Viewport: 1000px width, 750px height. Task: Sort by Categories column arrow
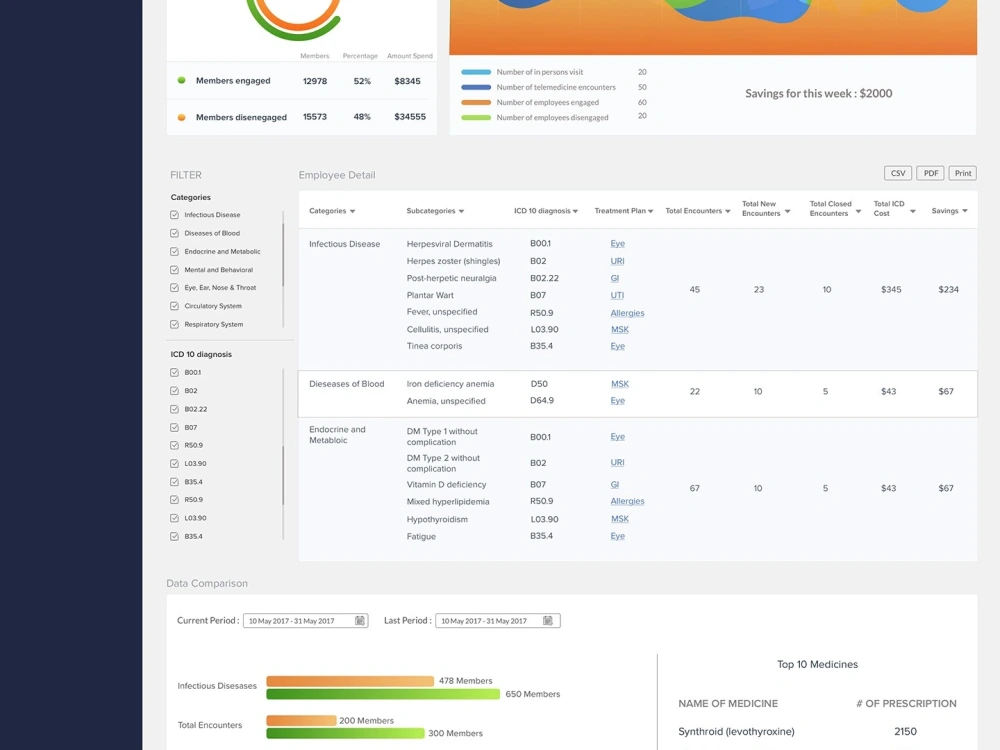point(353,211)
